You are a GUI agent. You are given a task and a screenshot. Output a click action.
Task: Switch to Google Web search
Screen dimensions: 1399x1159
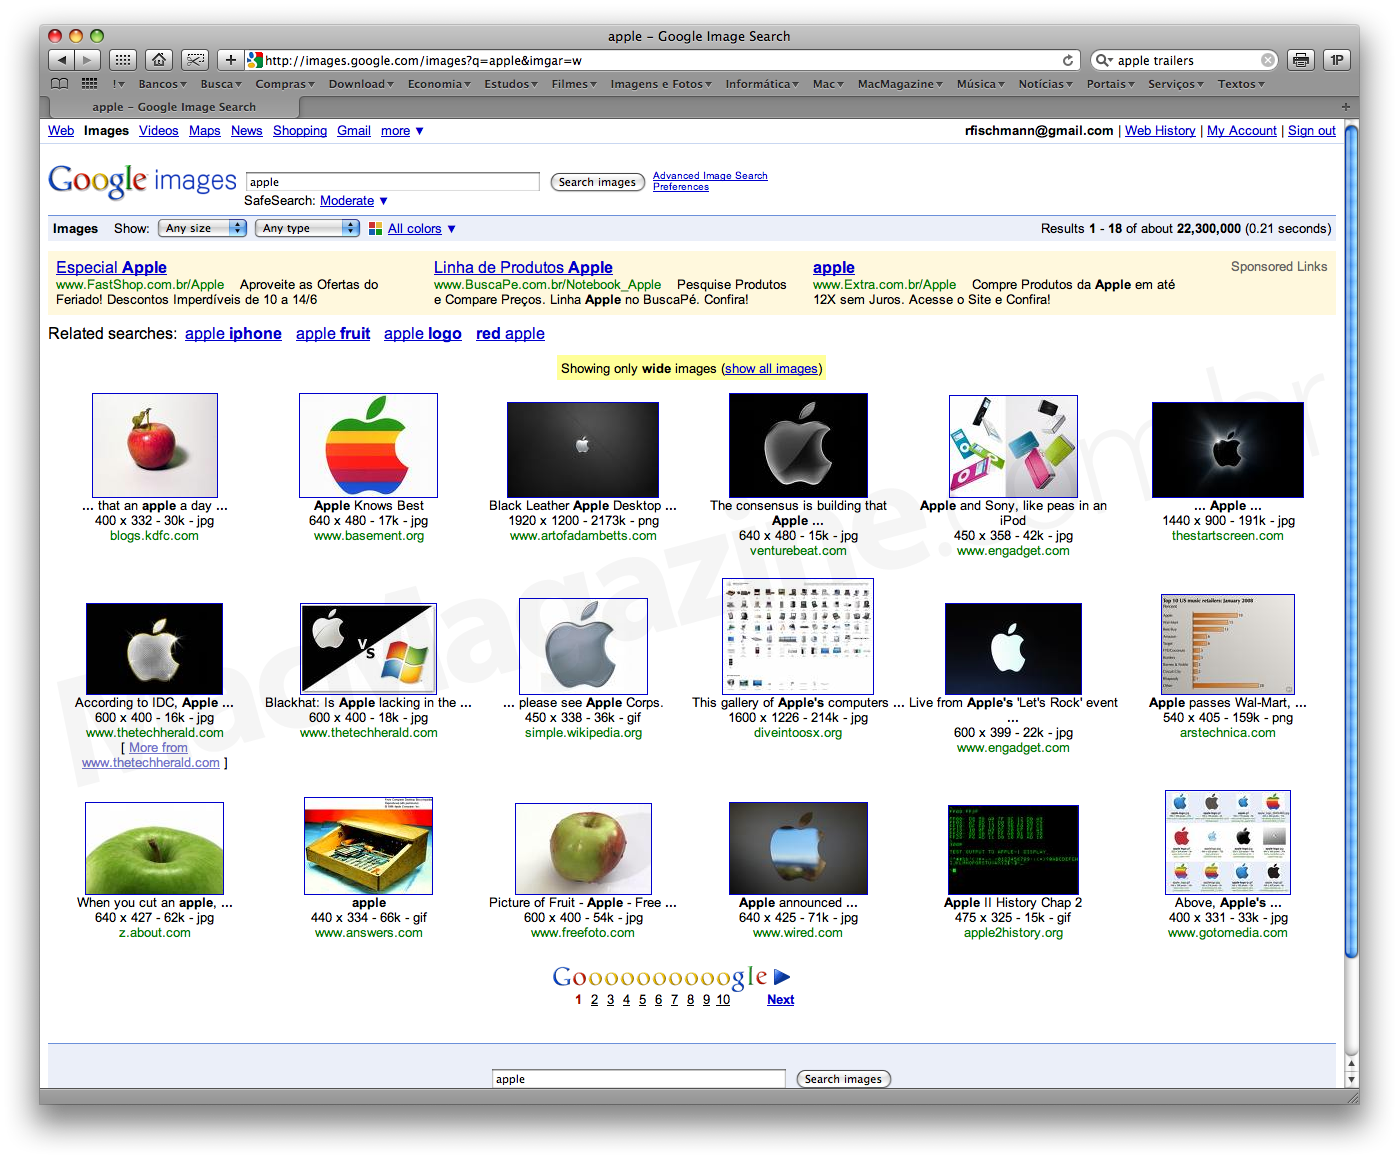click(61, 131)
